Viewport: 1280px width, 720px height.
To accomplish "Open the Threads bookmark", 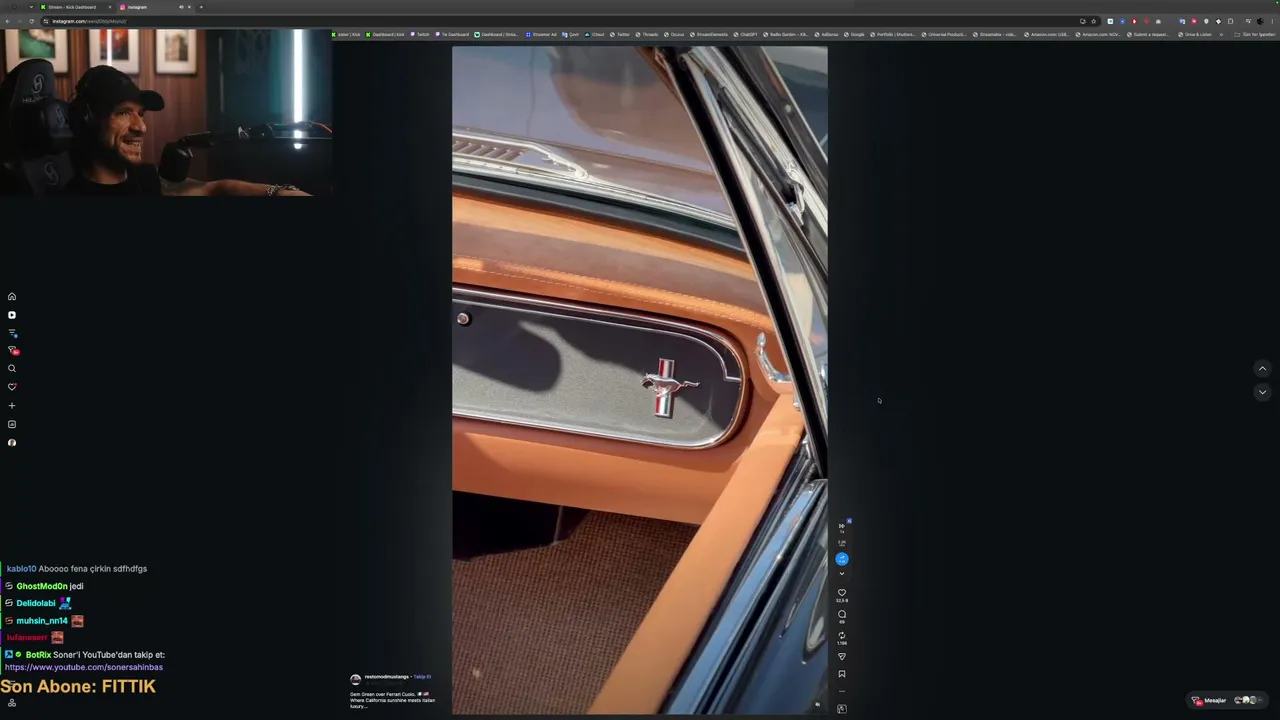I will 649,35.
